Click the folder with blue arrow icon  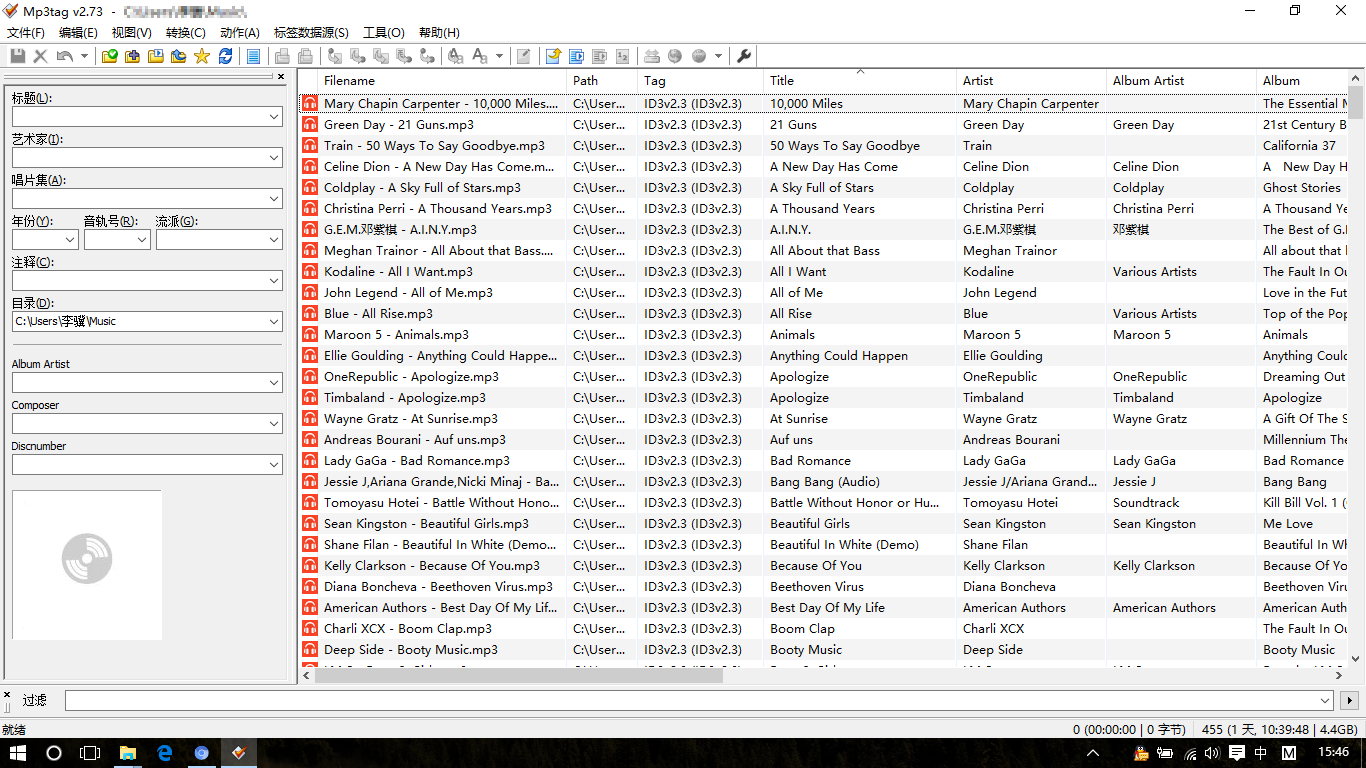[x=178, y=56]
